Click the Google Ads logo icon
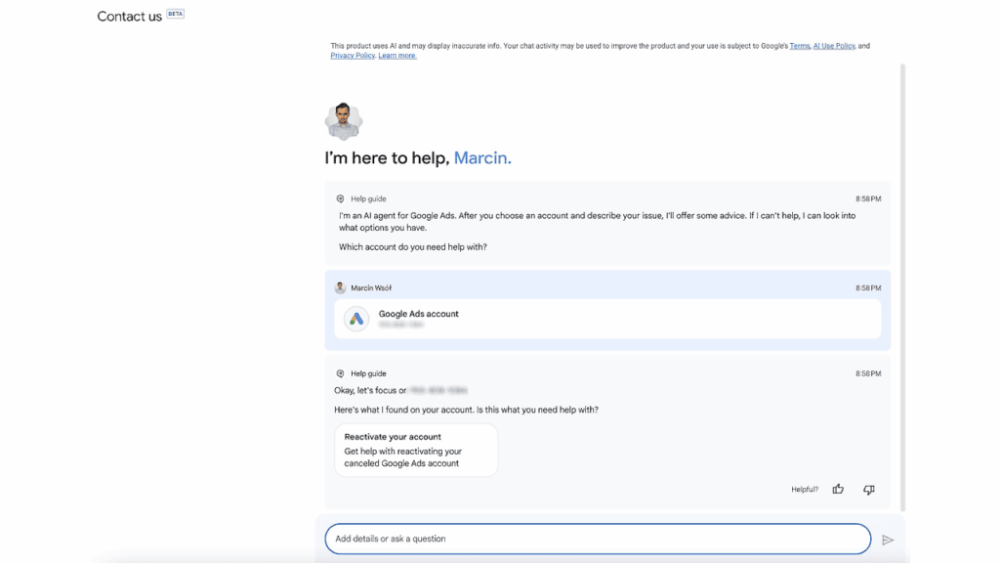 pyautogui.click(x=357, y=319)
